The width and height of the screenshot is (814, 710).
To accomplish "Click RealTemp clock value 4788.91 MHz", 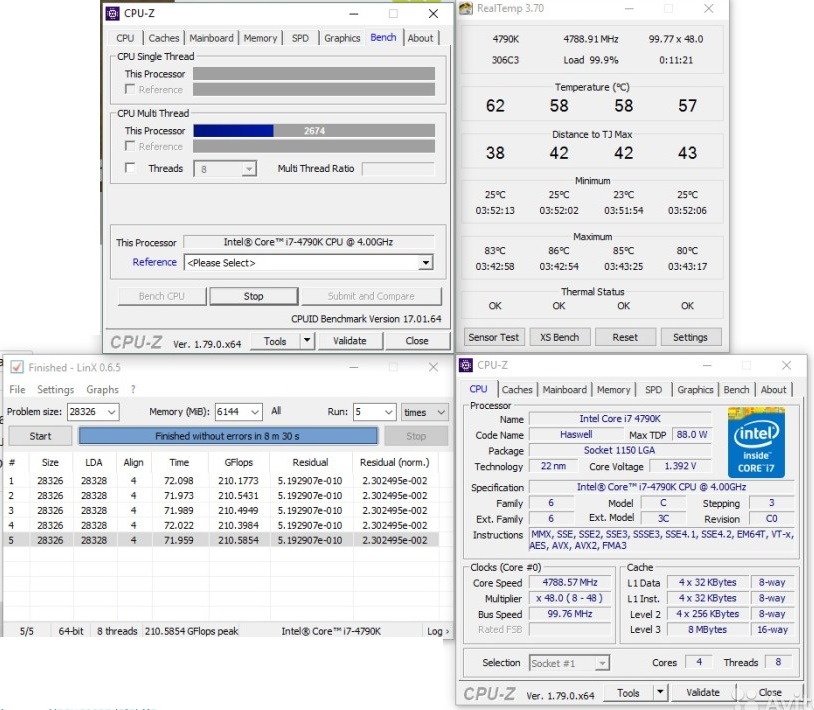I will 591,39.
